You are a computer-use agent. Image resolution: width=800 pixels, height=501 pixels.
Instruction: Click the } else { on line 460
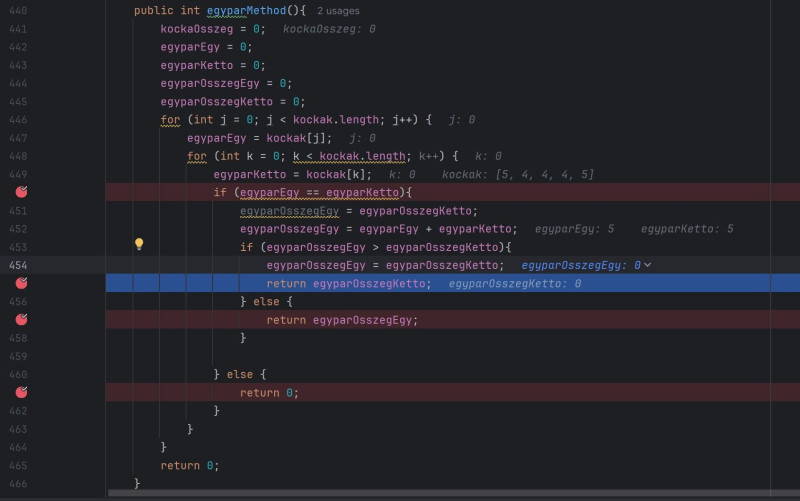[240, 374]
